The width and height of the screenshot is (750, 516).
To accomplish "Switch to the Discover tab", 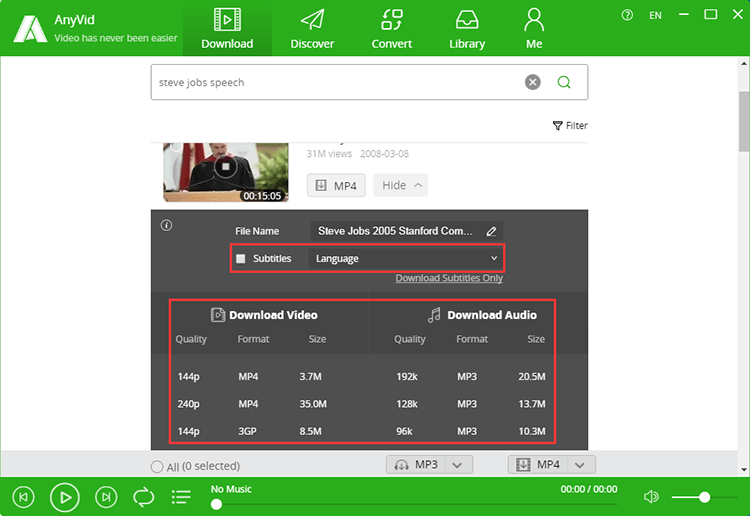I will click(x=312, y=29).
